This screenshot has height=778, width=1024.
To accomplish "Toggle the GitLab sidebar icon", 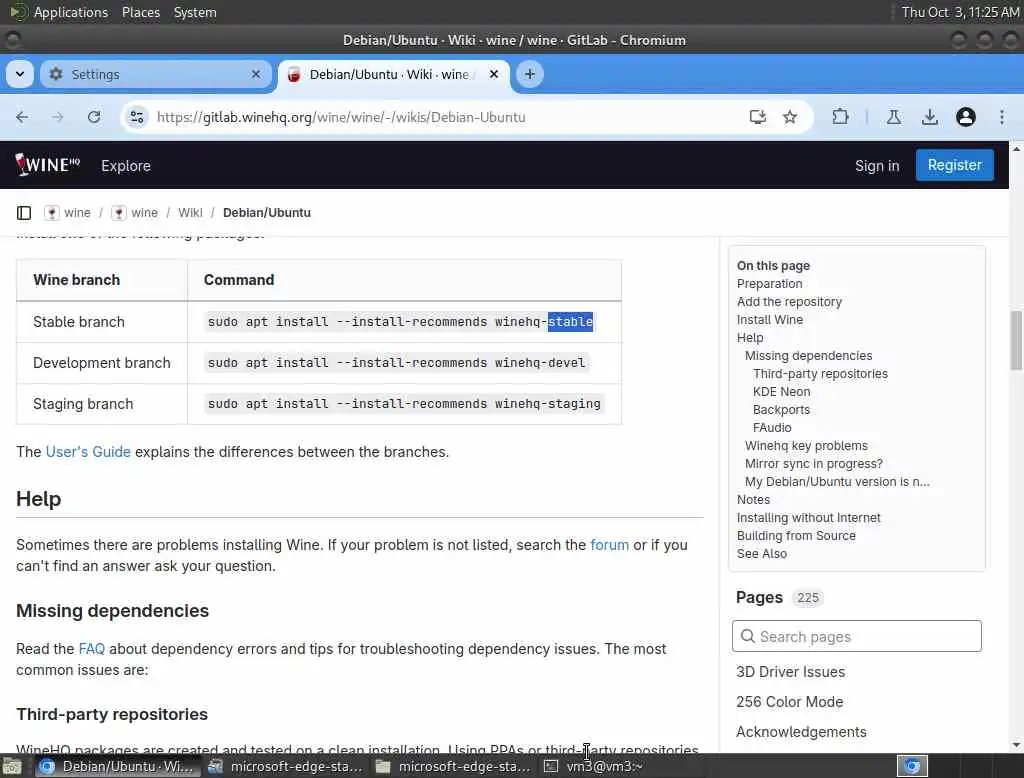I will point(24,213).
